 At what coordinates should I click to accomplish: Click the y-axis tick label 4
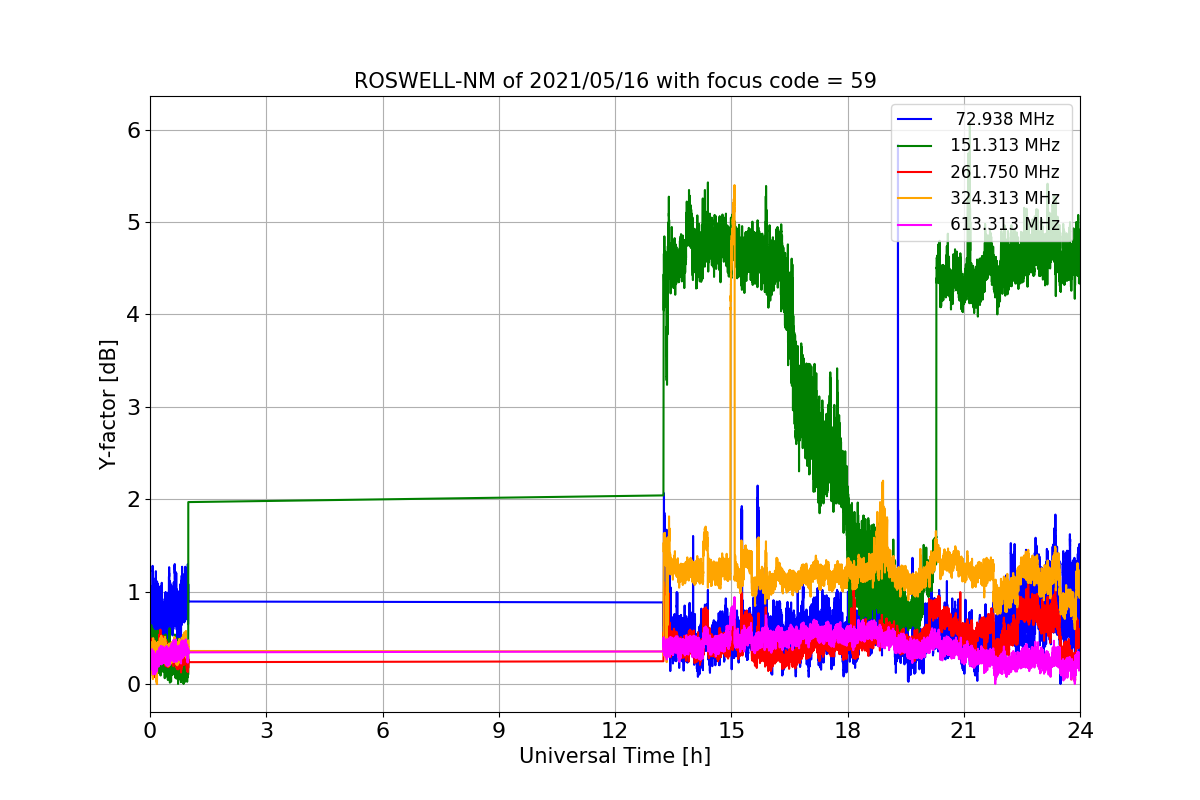pos(133,315)
